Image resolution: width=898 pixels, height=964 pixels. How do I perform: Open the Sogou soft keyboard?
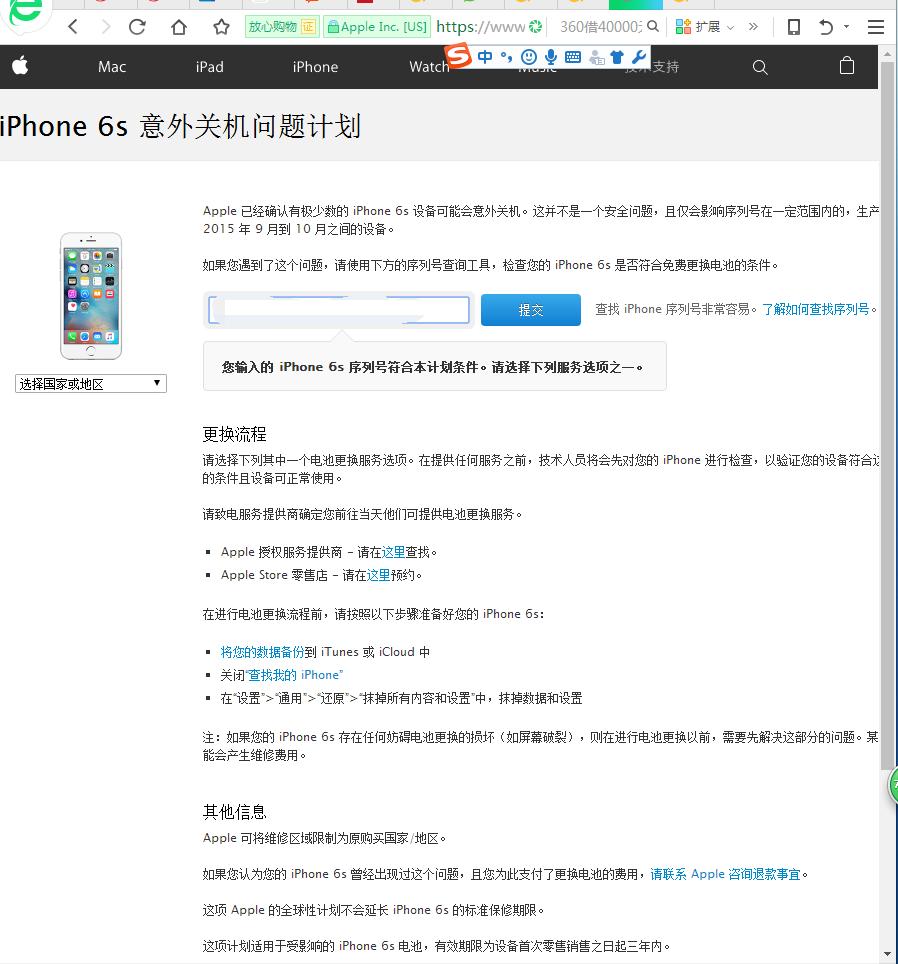click(574, 57)
